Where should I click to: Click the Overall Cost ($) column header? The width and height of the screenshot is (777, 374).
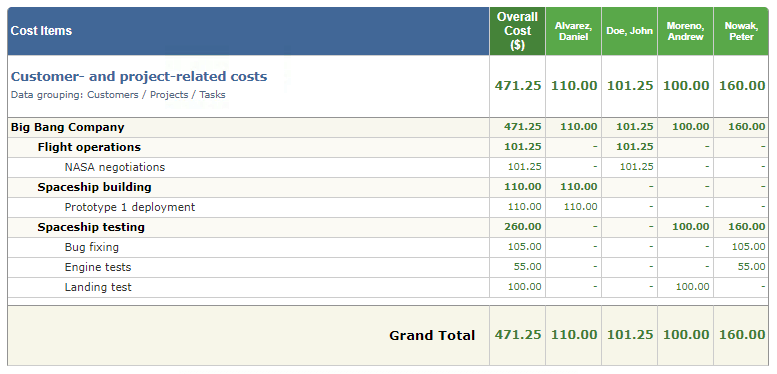(x=517, y=31)
